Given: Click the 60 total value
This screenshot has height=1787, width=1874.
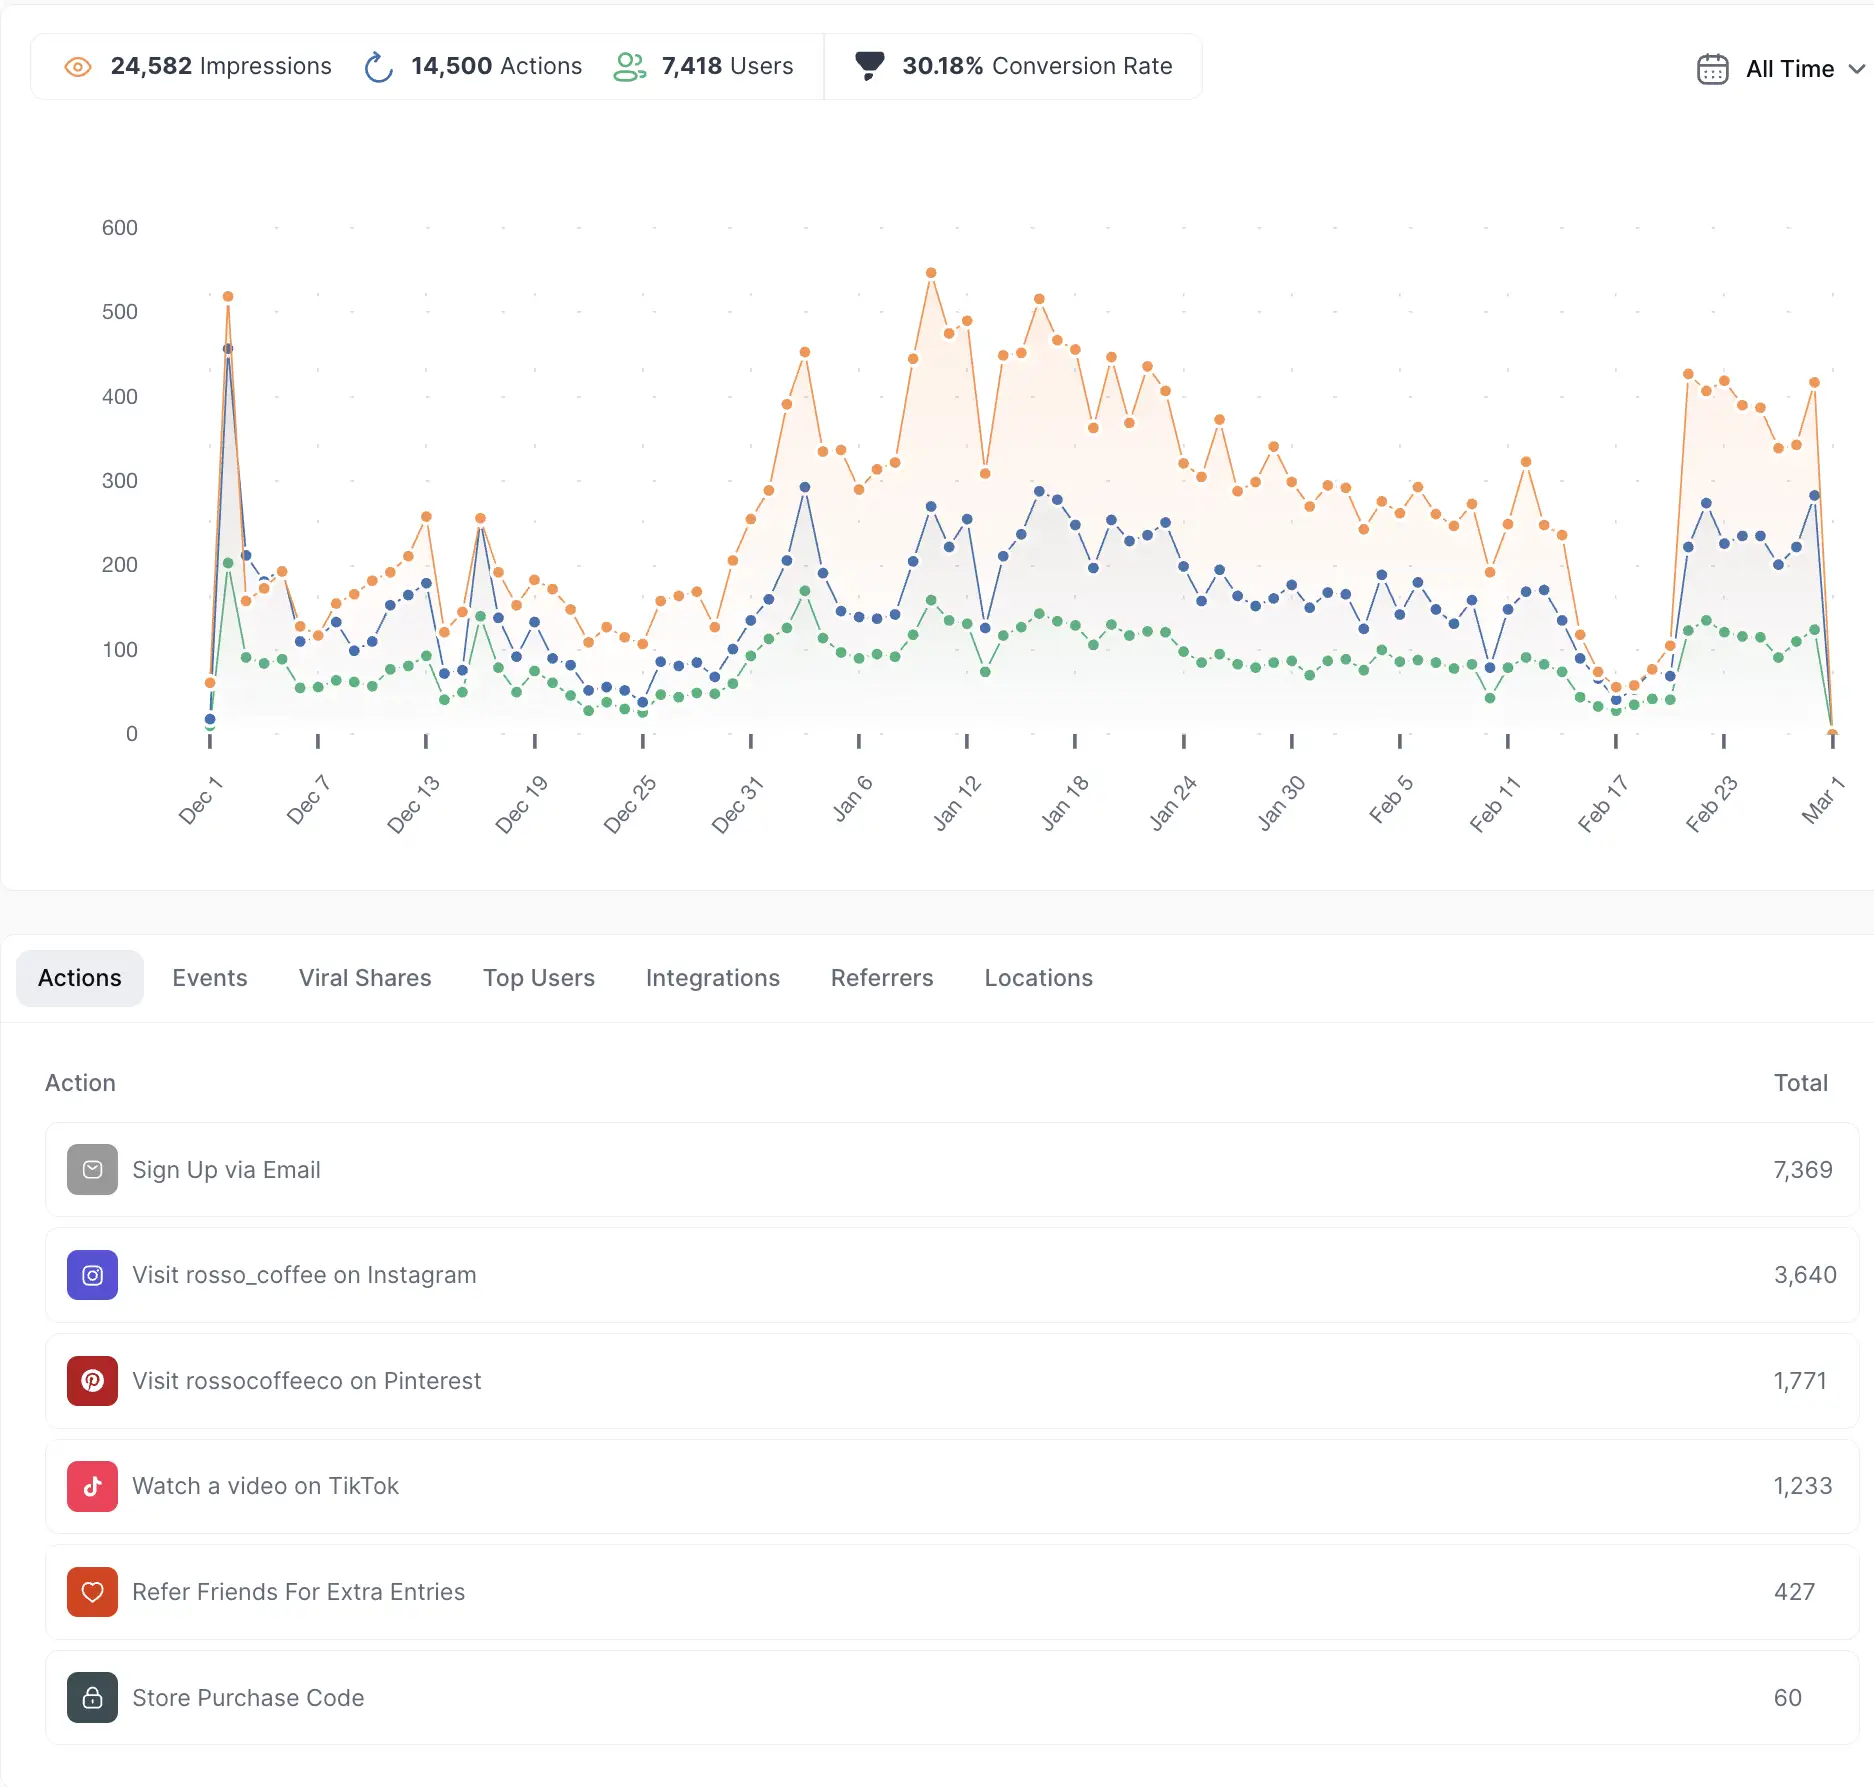Looking at the screenshot, I should (x=1788, y=1698).
